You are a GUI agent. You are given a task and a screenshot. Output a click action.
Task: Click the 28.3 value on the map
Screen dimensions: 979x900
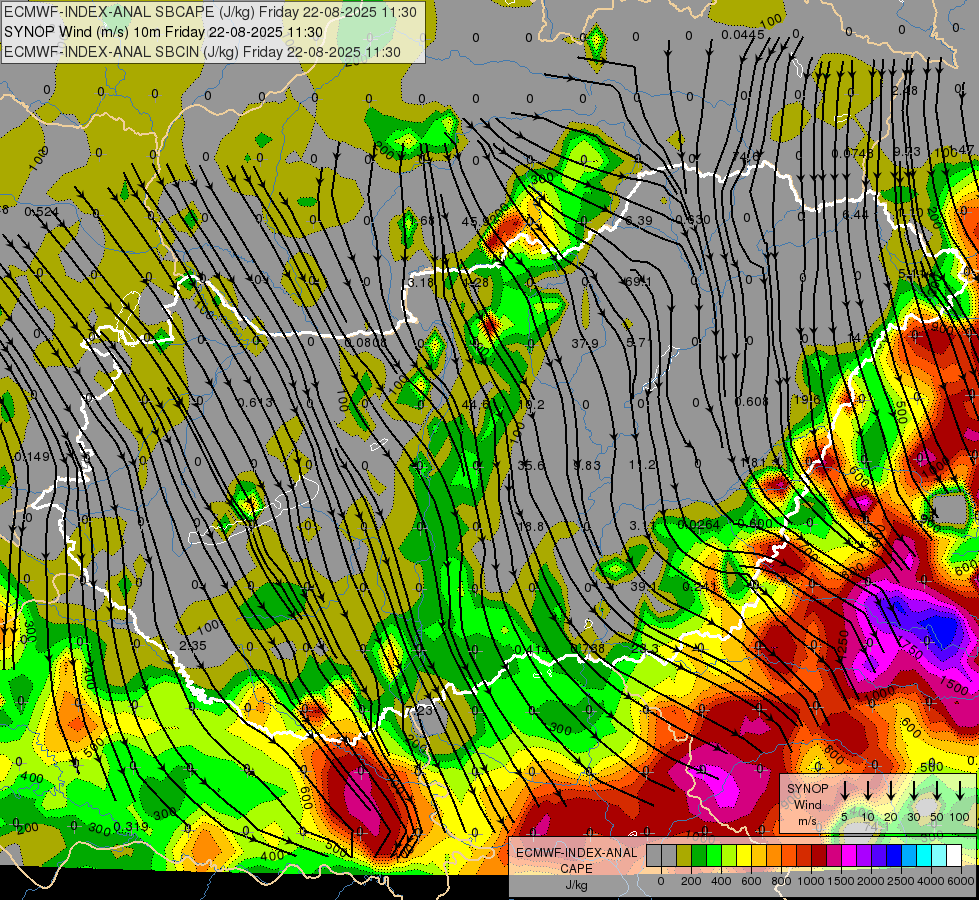[645, 649]
